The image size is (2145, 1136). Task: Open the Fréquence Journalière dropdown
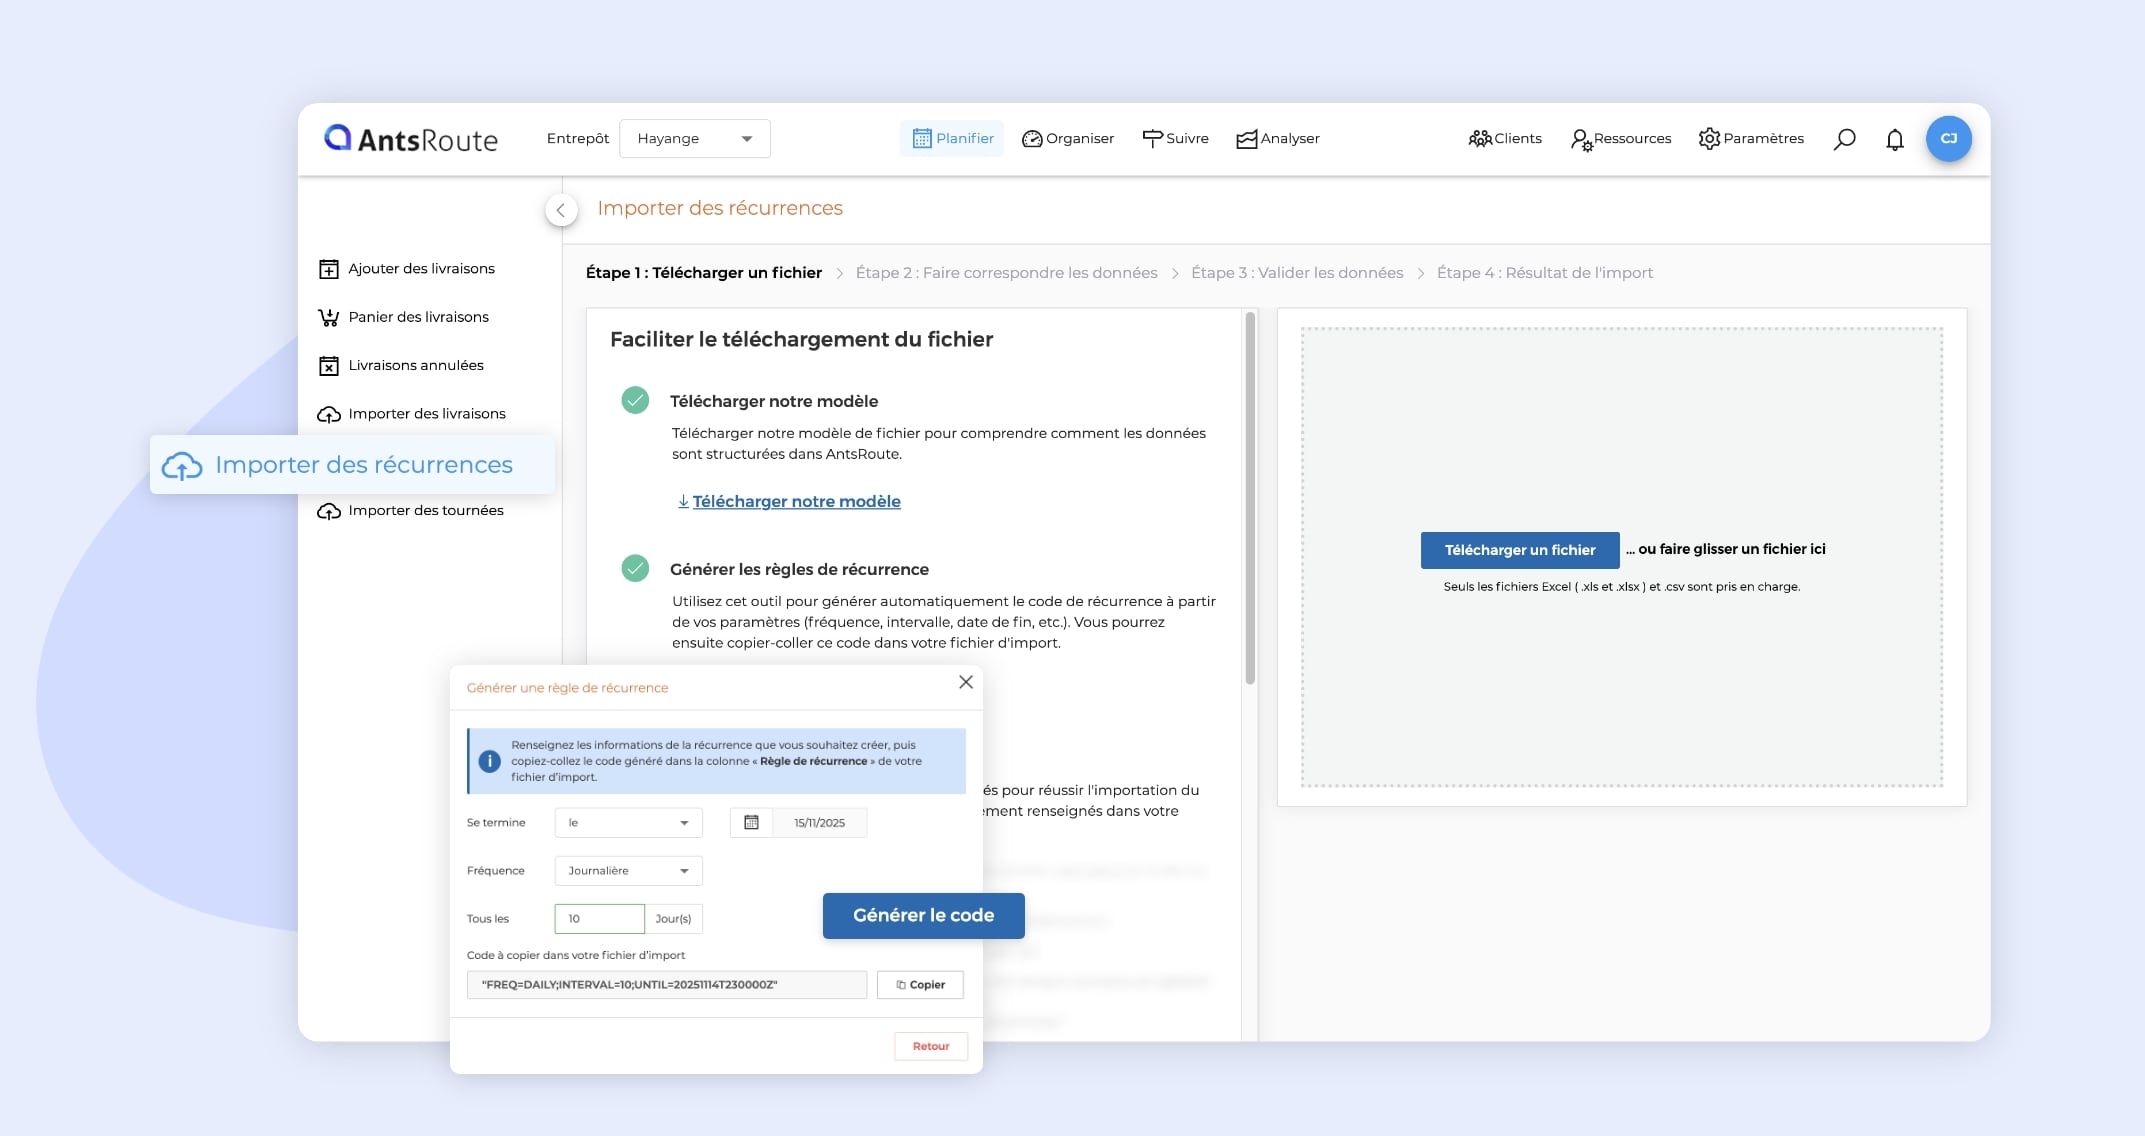coord(628,870)
